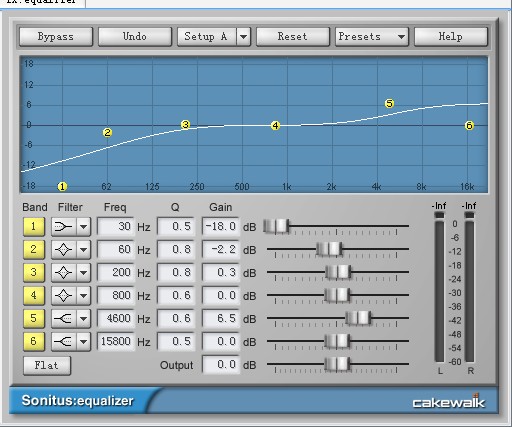The image size is (512, 427).
Task: Select graph node 6 on EQ curve
Action: [469, 126]
